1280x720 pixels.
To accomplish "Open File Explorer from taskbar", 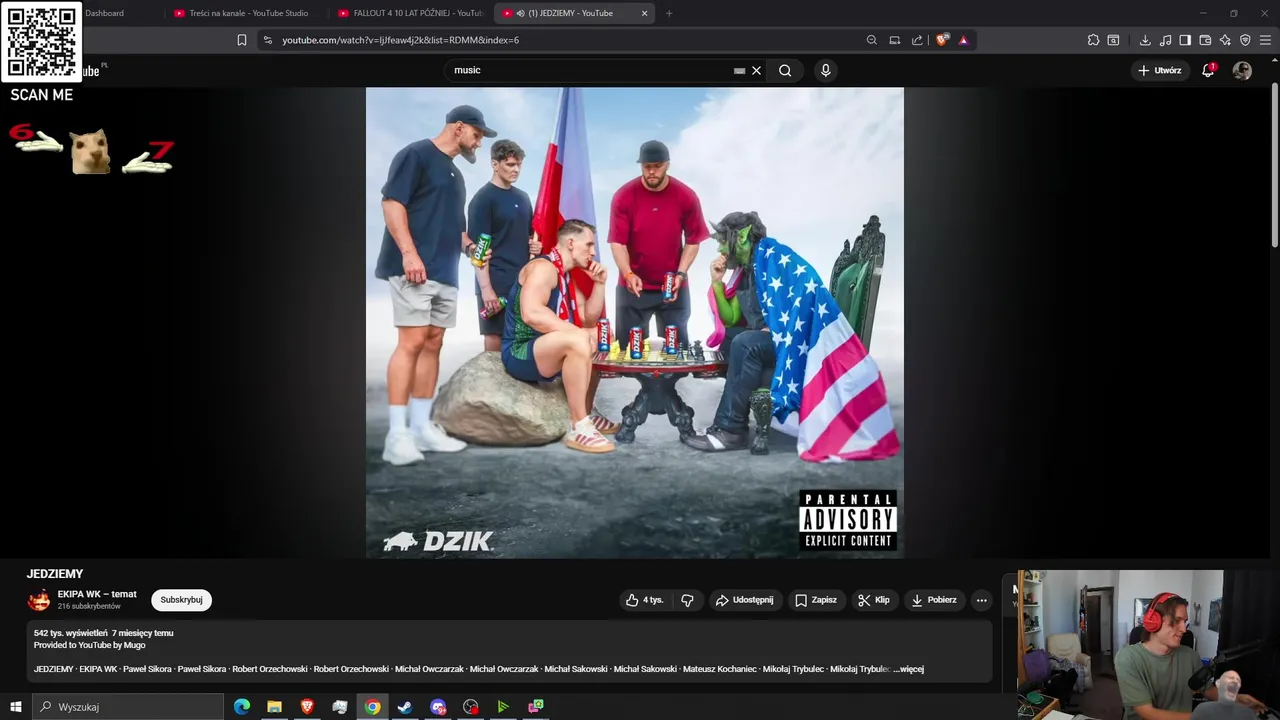I will (x=274, y=707).
